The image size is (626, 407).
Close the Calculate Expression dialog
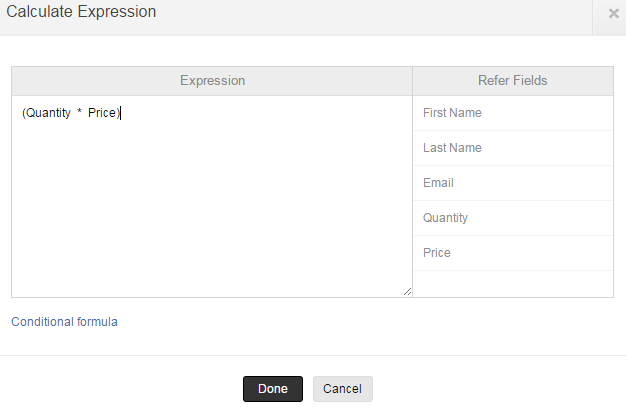613,14
